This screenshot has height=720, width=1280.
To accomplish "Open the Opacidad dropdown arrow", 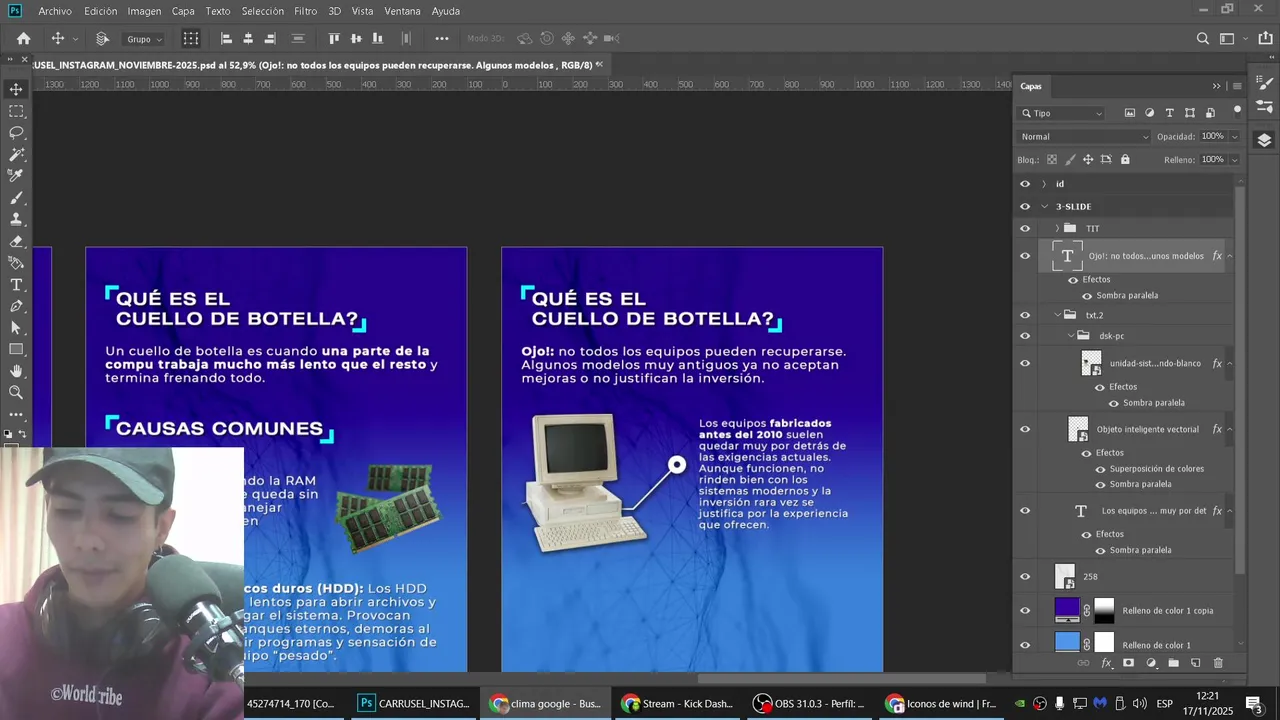I will point(1234,137).
